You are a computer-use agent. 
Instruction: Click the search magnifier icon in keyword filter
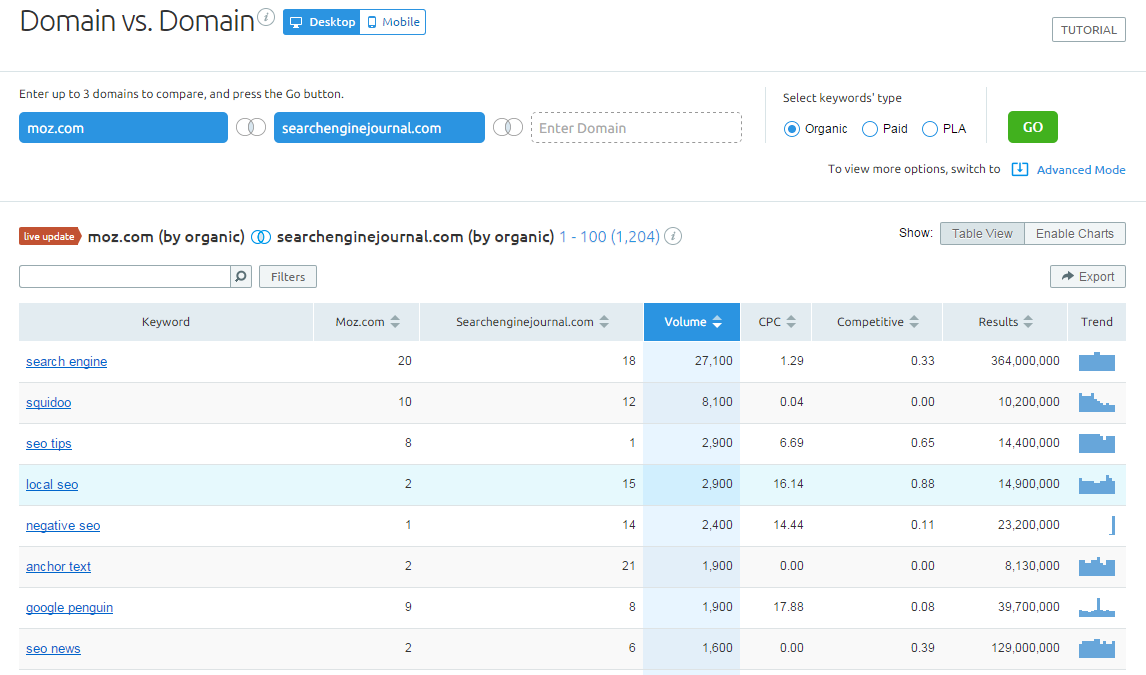point(241,277)
